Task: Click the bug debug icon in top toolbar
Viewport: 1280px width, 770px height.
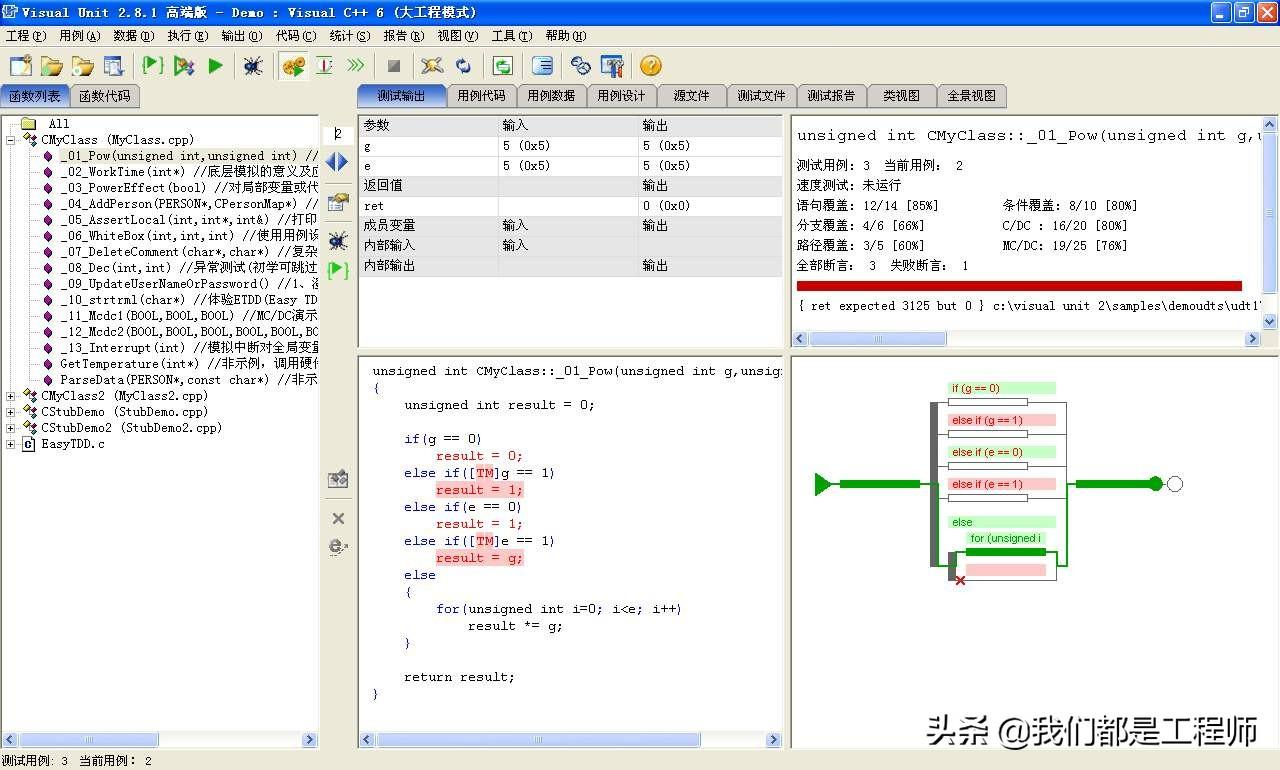Action: pyautogui.click(x=254, y=66)
